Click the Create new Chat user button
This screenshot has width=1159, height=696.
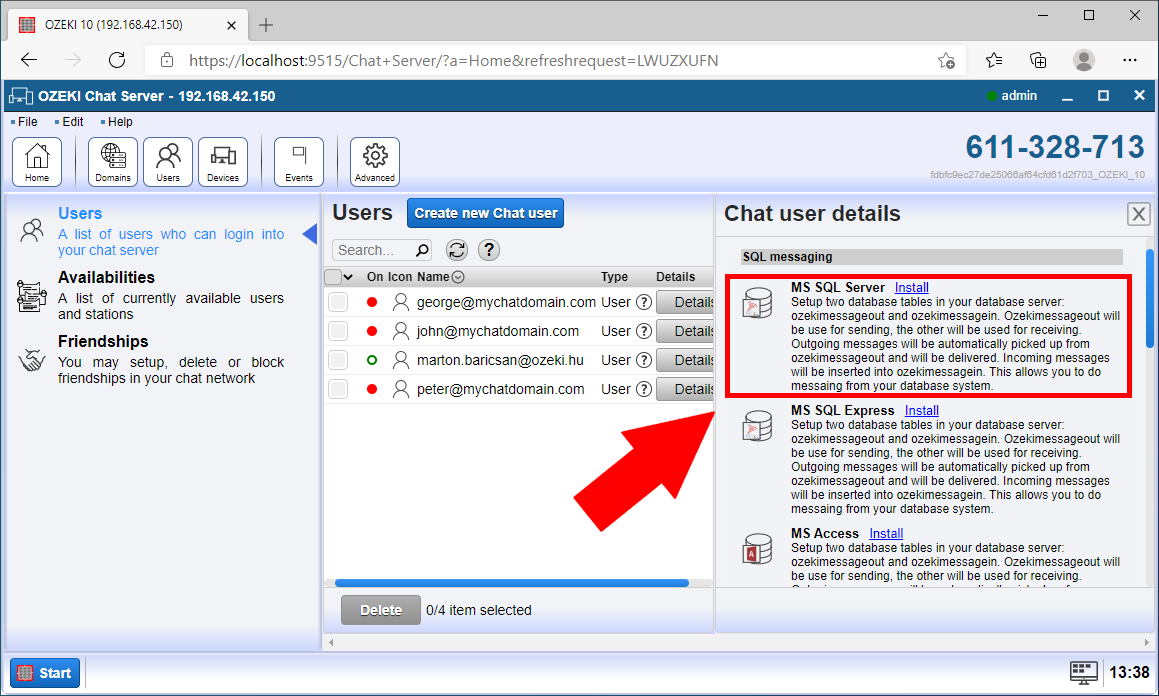(x=485, y=212)
